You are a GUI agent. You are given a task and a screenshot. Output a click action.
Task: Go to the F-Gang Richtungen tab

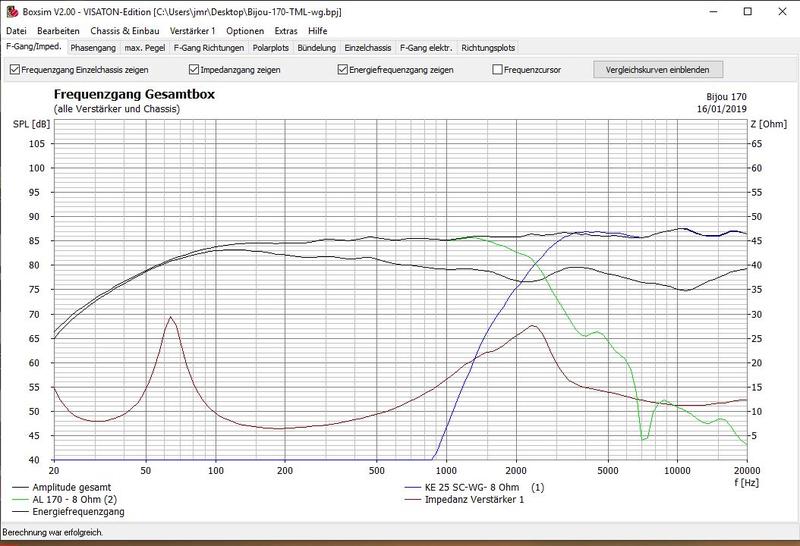[x=208, y=47]
